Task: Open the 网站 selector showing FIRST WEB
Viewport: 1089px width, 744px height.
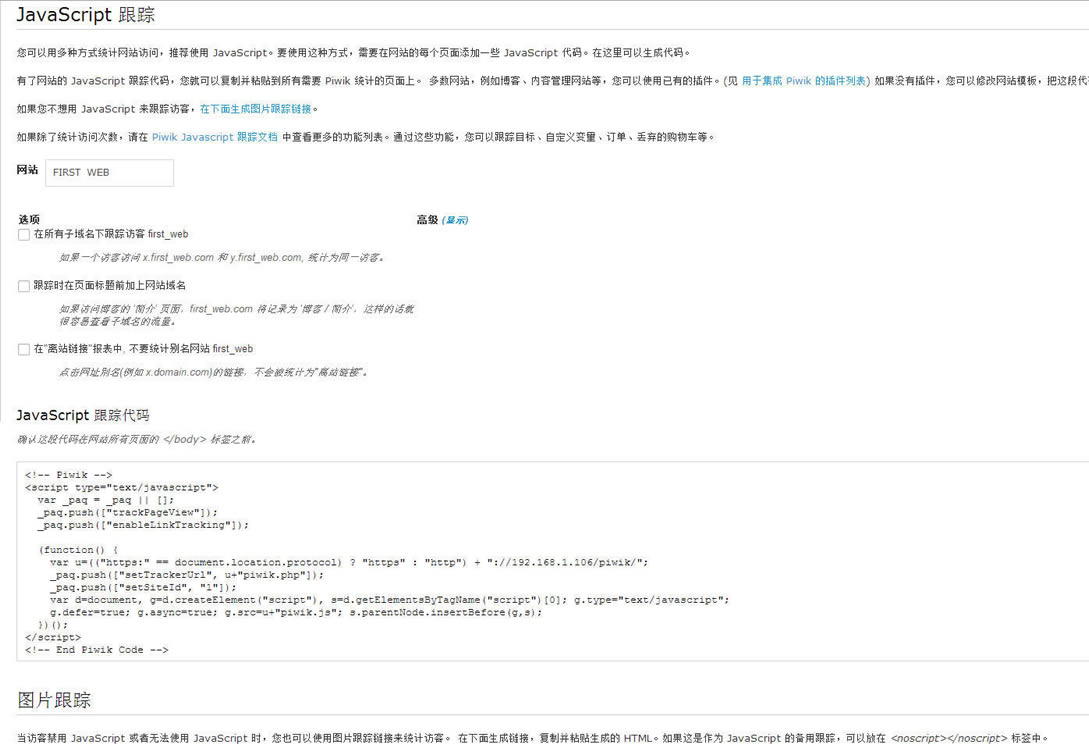Action: tap(109, 172)
